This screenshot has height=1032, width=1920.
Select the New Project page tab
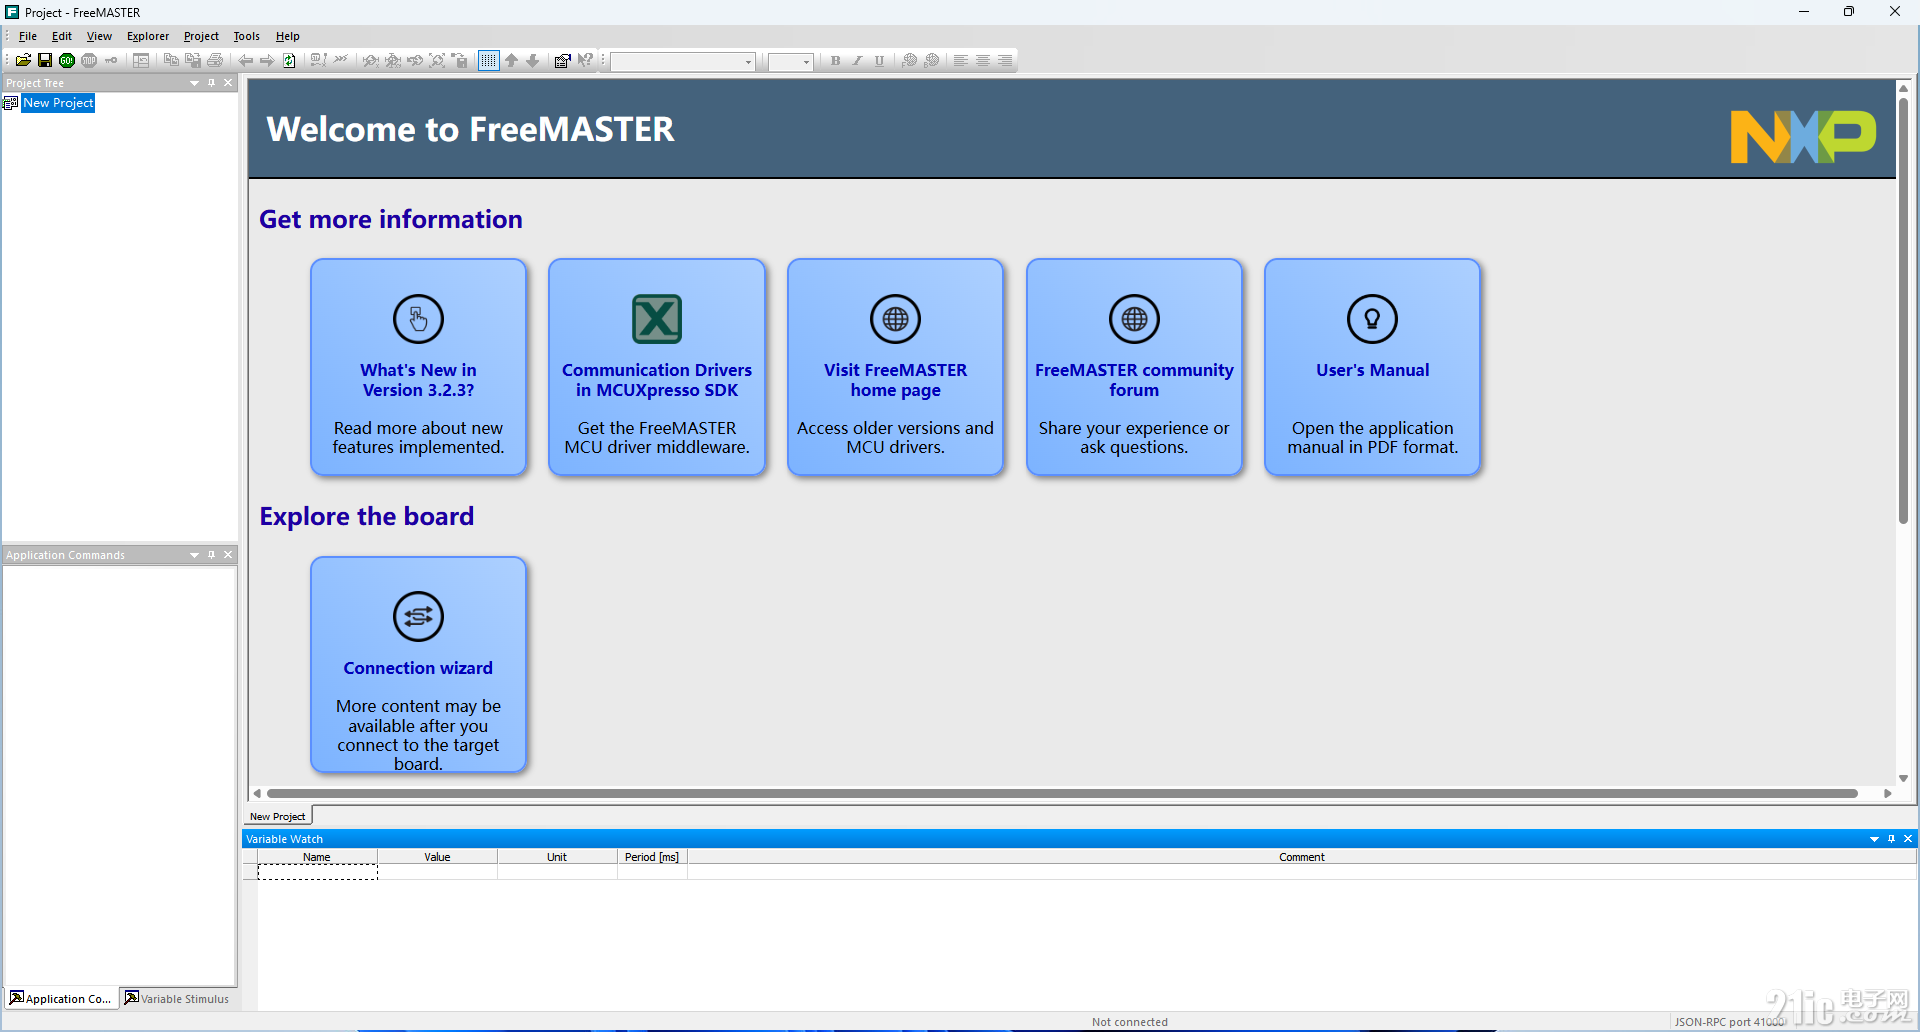278,816
